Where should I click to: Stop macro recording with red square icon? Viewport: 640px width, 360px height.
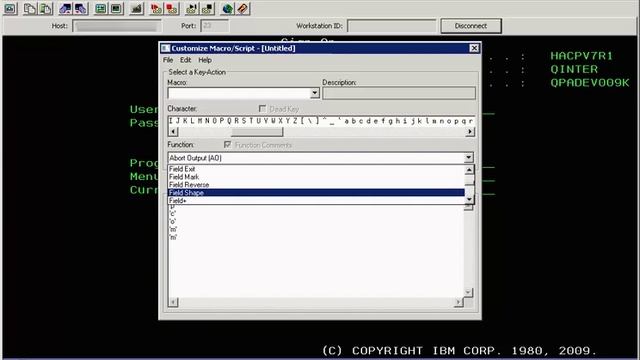(172, 9)
